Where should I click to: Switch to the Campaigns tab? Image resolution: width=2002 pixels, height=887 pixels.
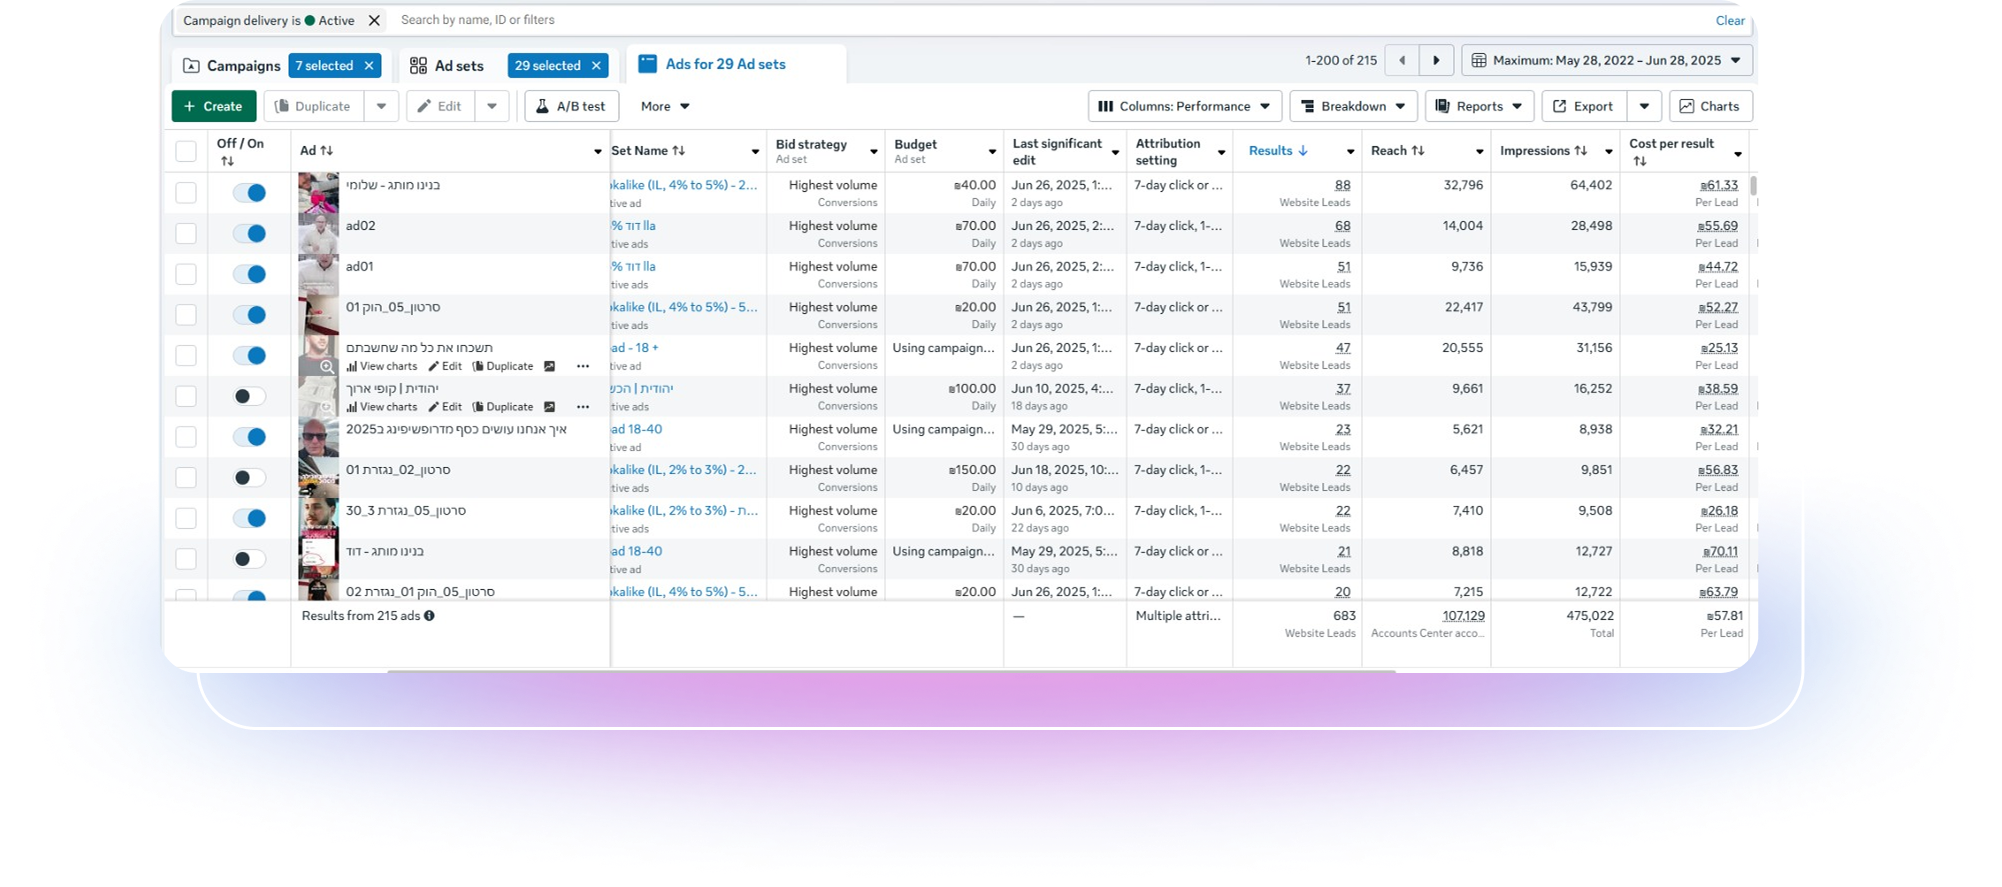point(232,66)
